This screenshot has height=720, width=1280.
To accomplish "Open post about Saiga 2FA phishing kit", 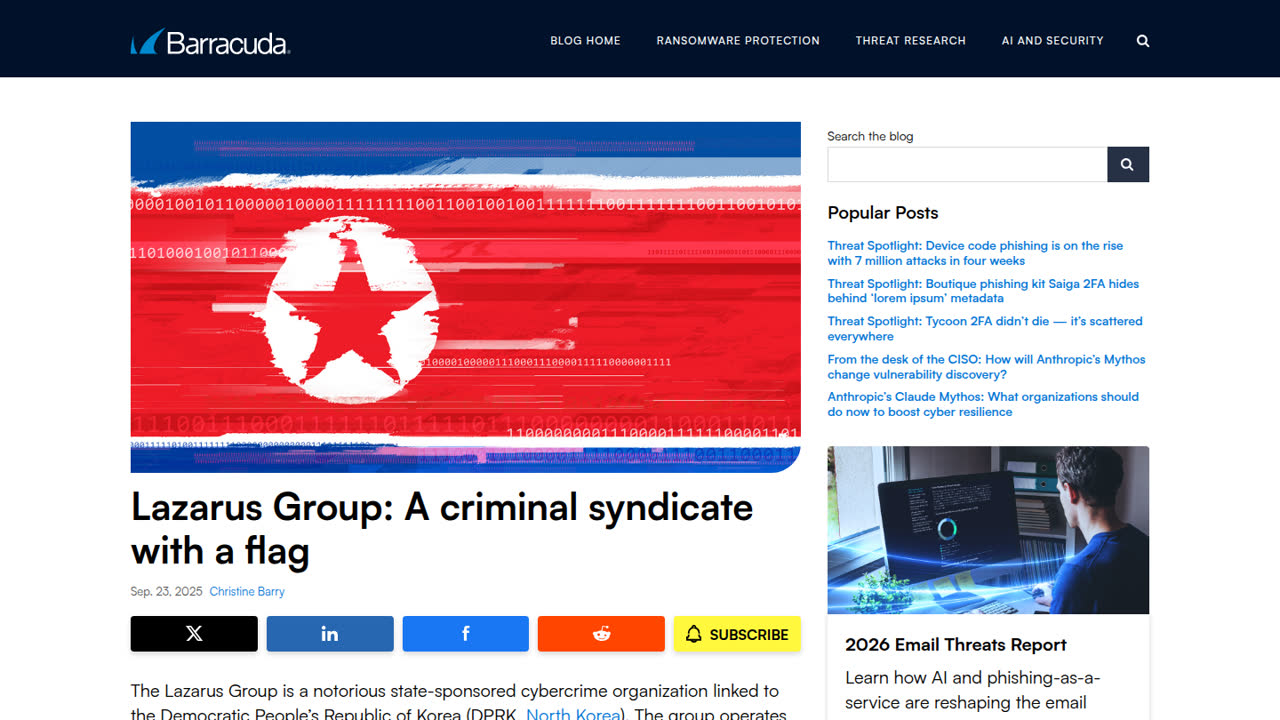I will pos(983,291).
